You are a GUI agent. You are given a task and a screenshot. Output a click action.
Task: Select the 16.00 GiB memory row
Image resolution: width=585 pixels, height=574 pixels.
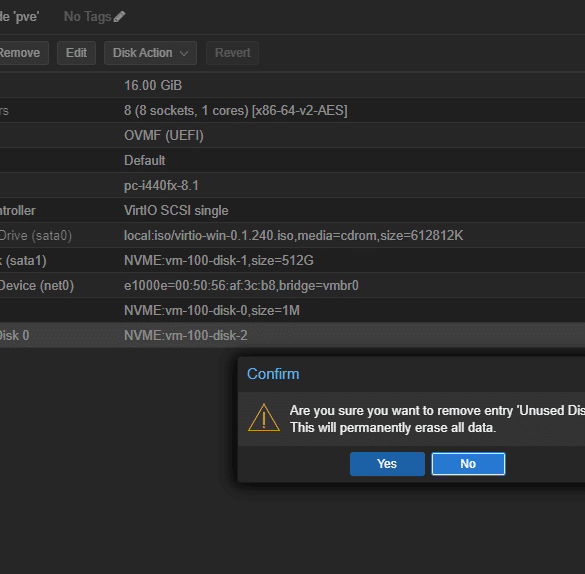click(x=292, y=85)
